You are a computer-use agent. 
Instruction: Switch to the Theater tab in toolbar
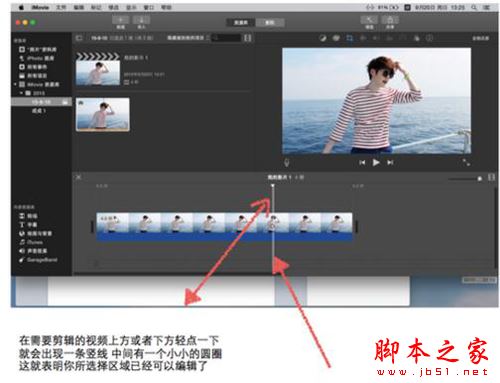pos(269,23)
